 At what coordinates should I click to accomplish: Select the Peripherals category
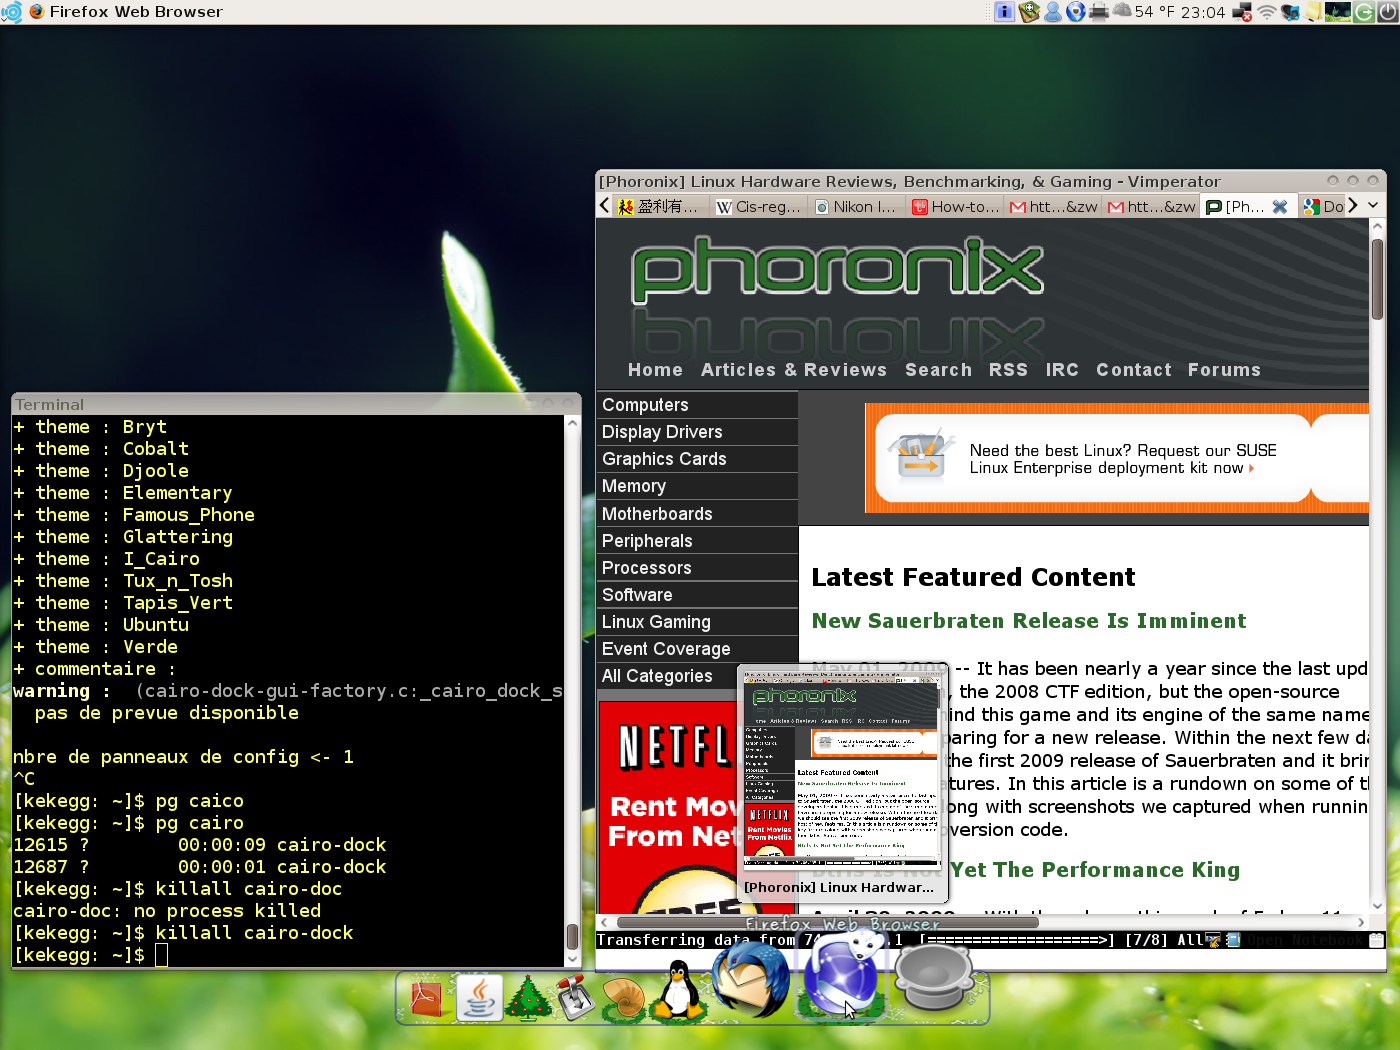(697, 541)
